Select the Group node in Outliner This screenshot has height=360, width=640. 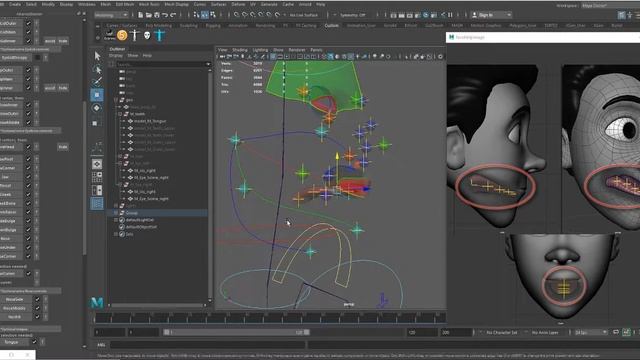coord(131,213)
